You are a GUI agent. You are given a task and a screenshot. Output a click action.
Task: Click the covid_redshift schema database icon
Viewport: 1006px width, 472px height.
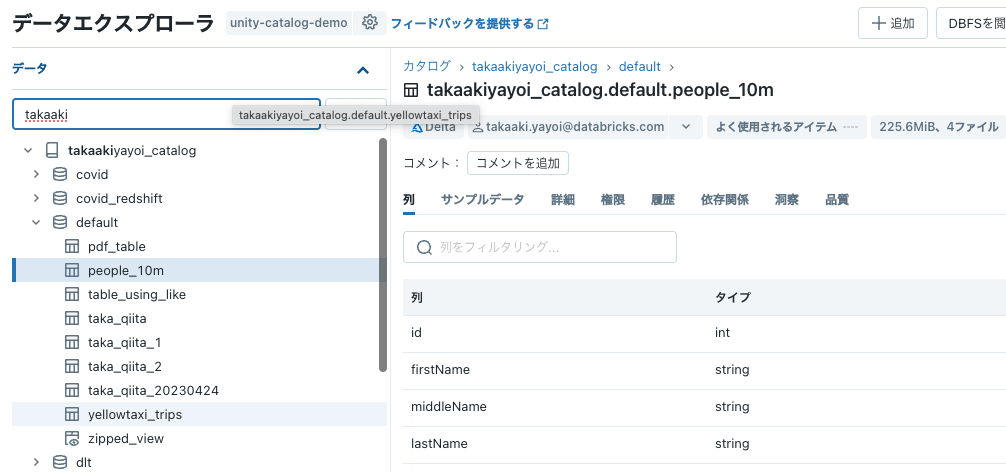tap(60, 198)
